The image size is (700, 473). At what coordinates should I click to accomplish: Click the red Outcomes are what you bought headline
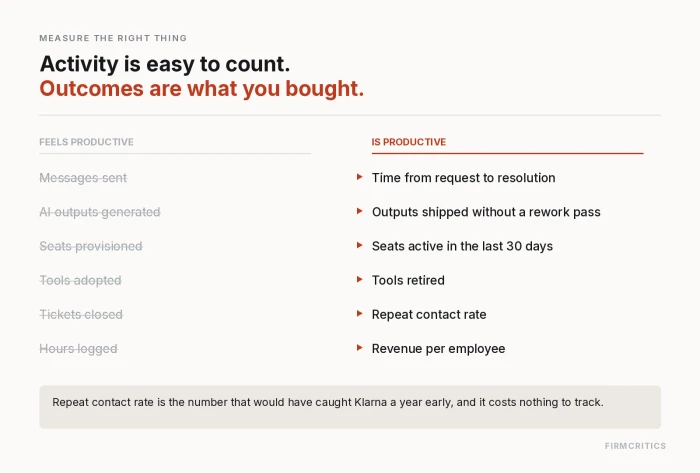pos(202,88)
